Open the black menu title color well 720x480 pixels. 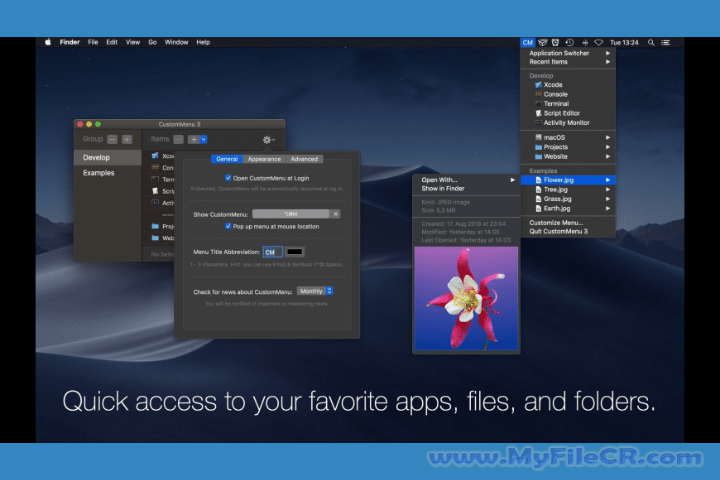point(295,252)
